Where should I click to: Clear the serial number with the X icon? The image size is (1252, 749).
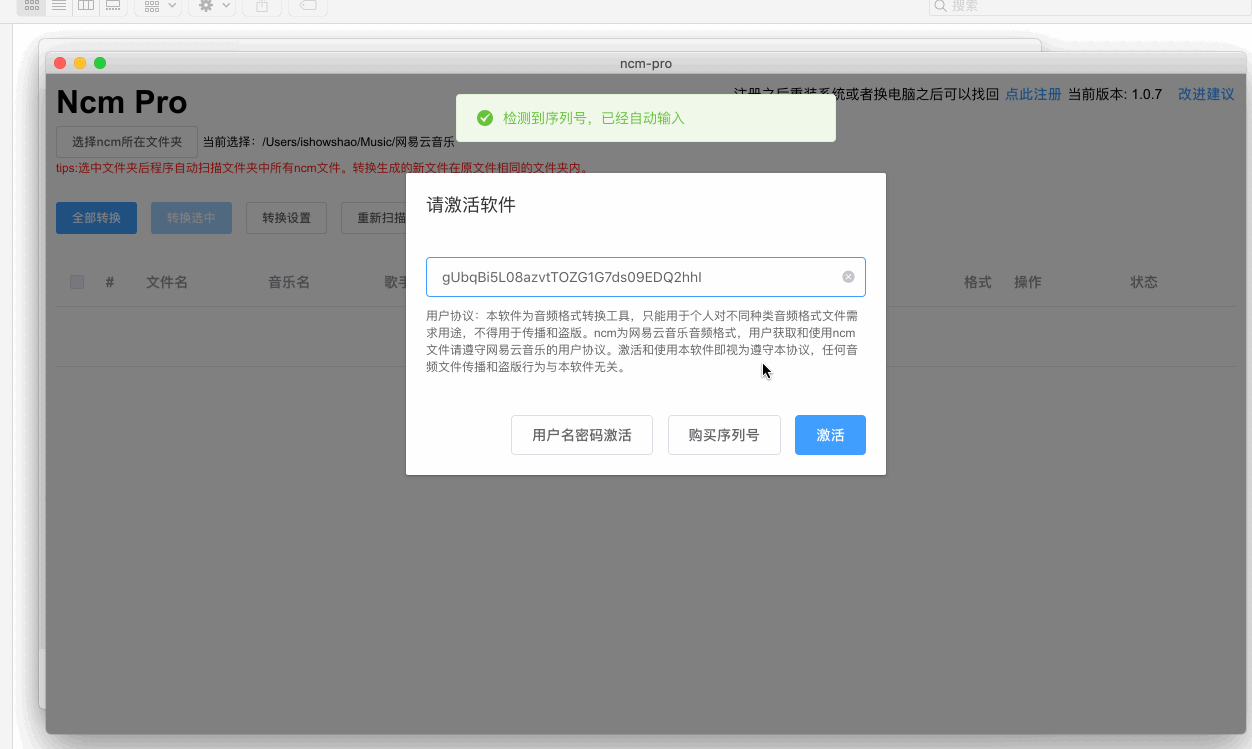[848, 277]
